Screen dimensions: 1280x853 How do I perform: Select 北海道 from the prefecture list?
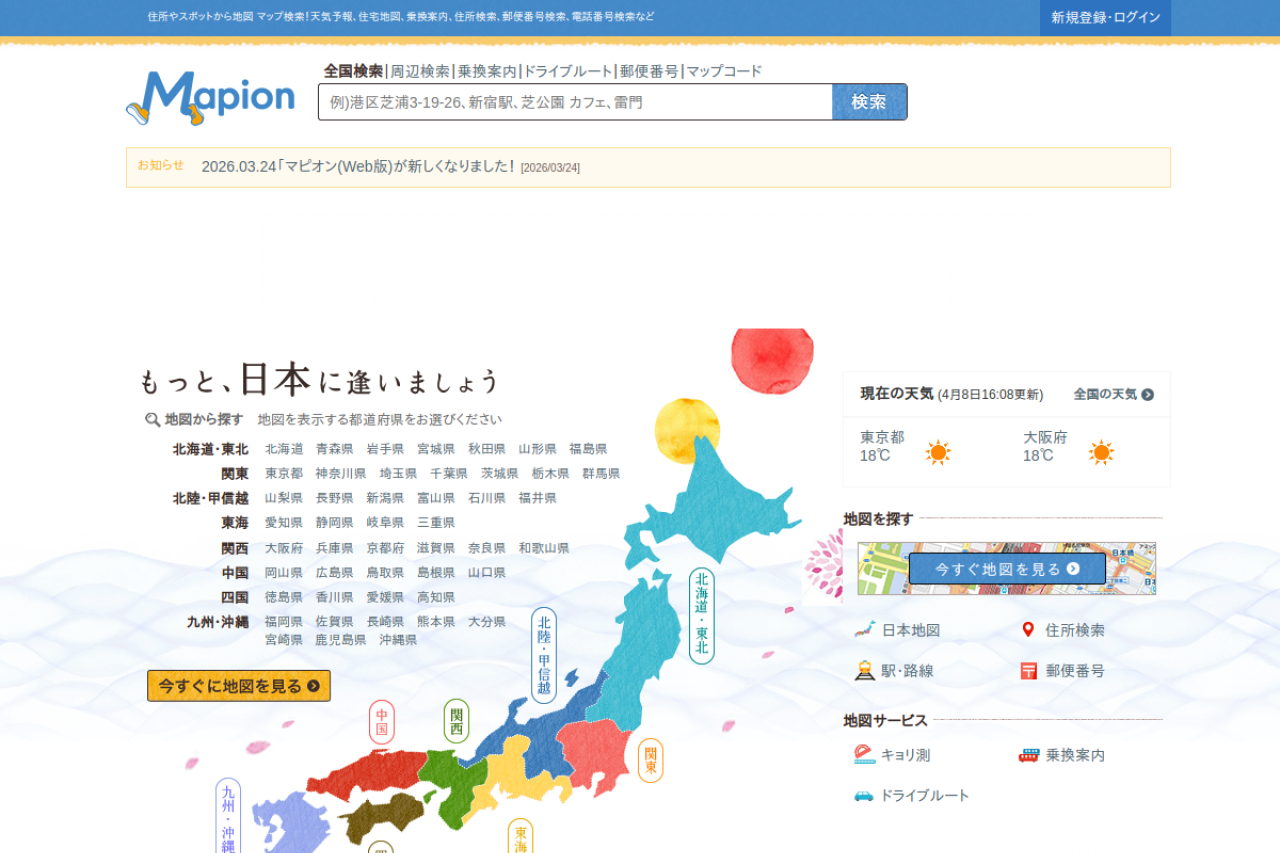[x=284, y=449]
